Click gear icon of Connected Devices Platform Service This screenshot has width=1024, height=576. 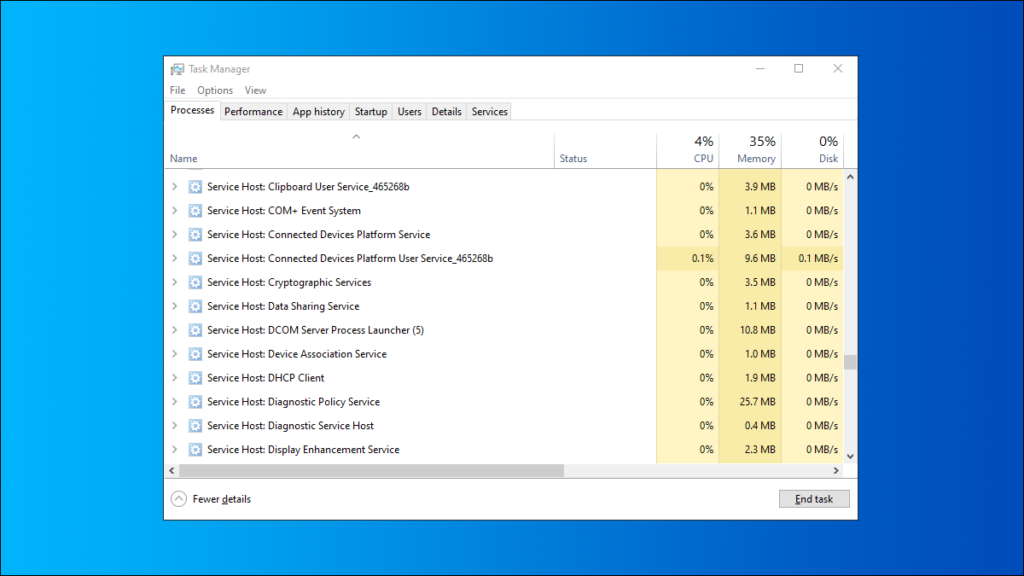[195, 234]
